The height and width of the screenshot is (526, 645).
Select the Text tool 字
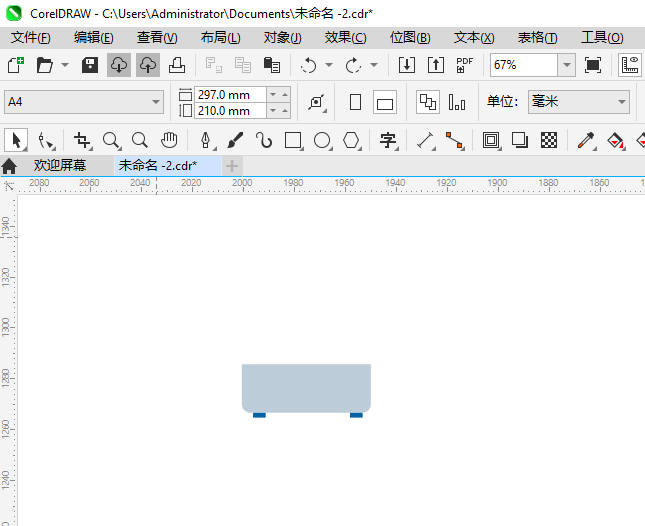coord(388,140)
